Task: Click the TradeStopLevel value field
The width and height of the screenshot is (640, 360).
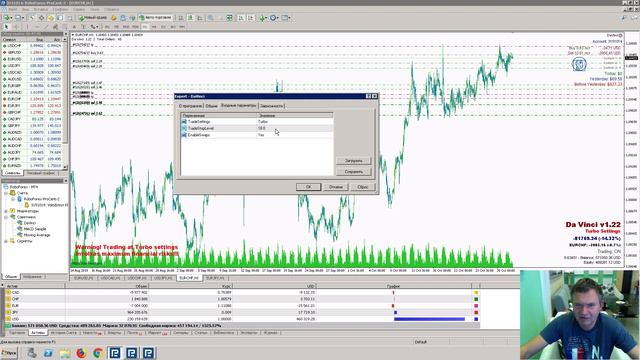Action: (x=294, y=128)
